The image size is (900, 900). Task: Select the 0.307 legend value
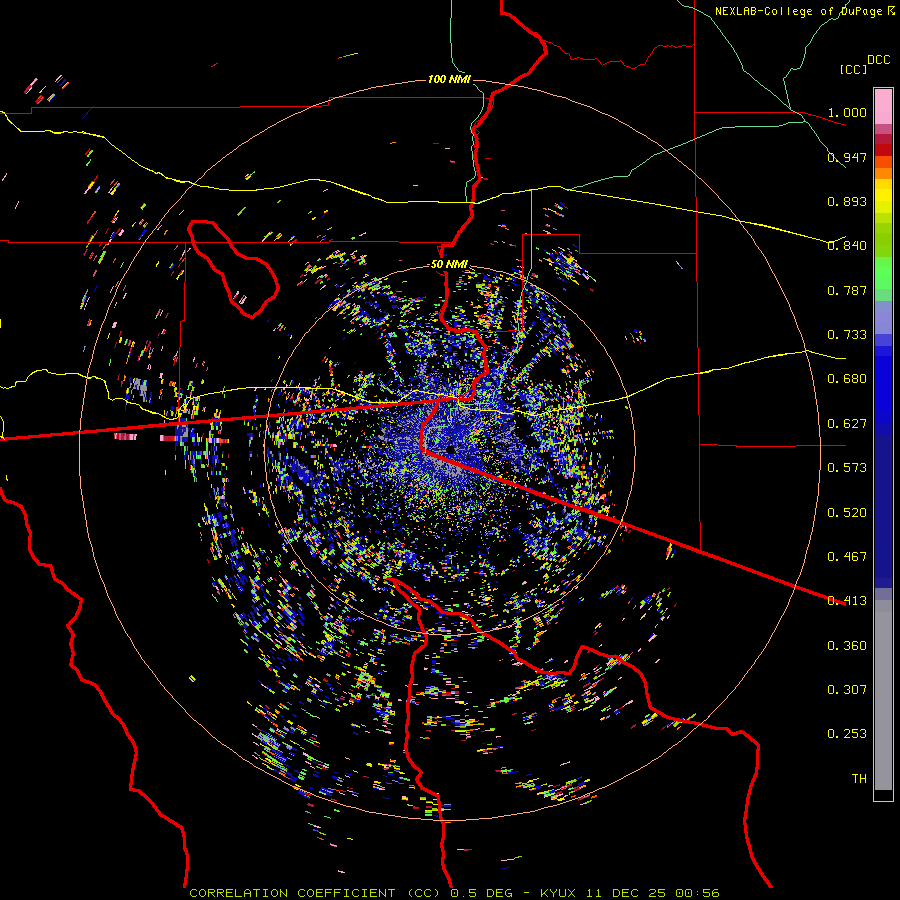click(847, 690)
